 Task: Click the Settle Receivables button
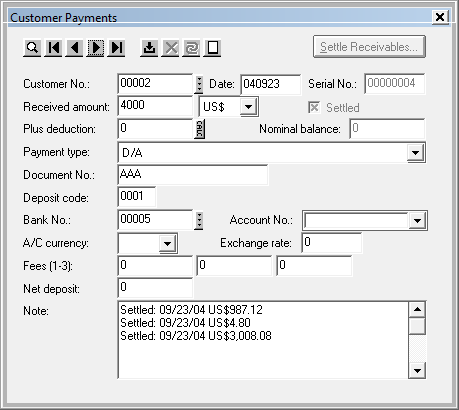(369, 47)
